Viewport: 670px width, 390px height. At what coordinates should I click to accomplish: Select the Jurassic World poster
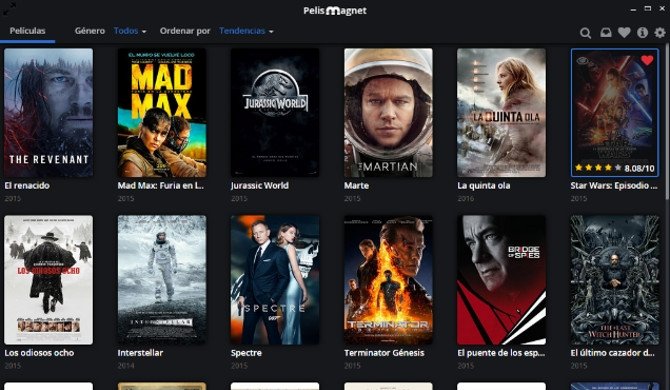[275, 113]
